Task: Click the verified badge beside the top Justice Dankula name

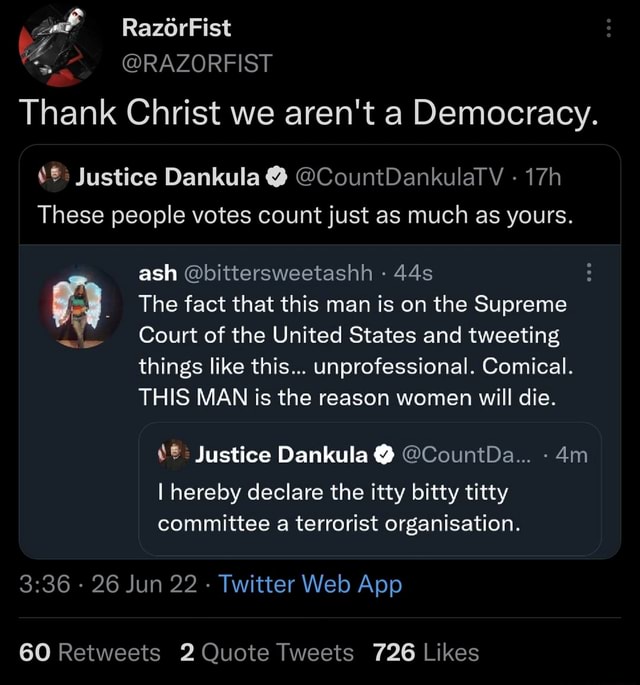Action: coord(273,180)
